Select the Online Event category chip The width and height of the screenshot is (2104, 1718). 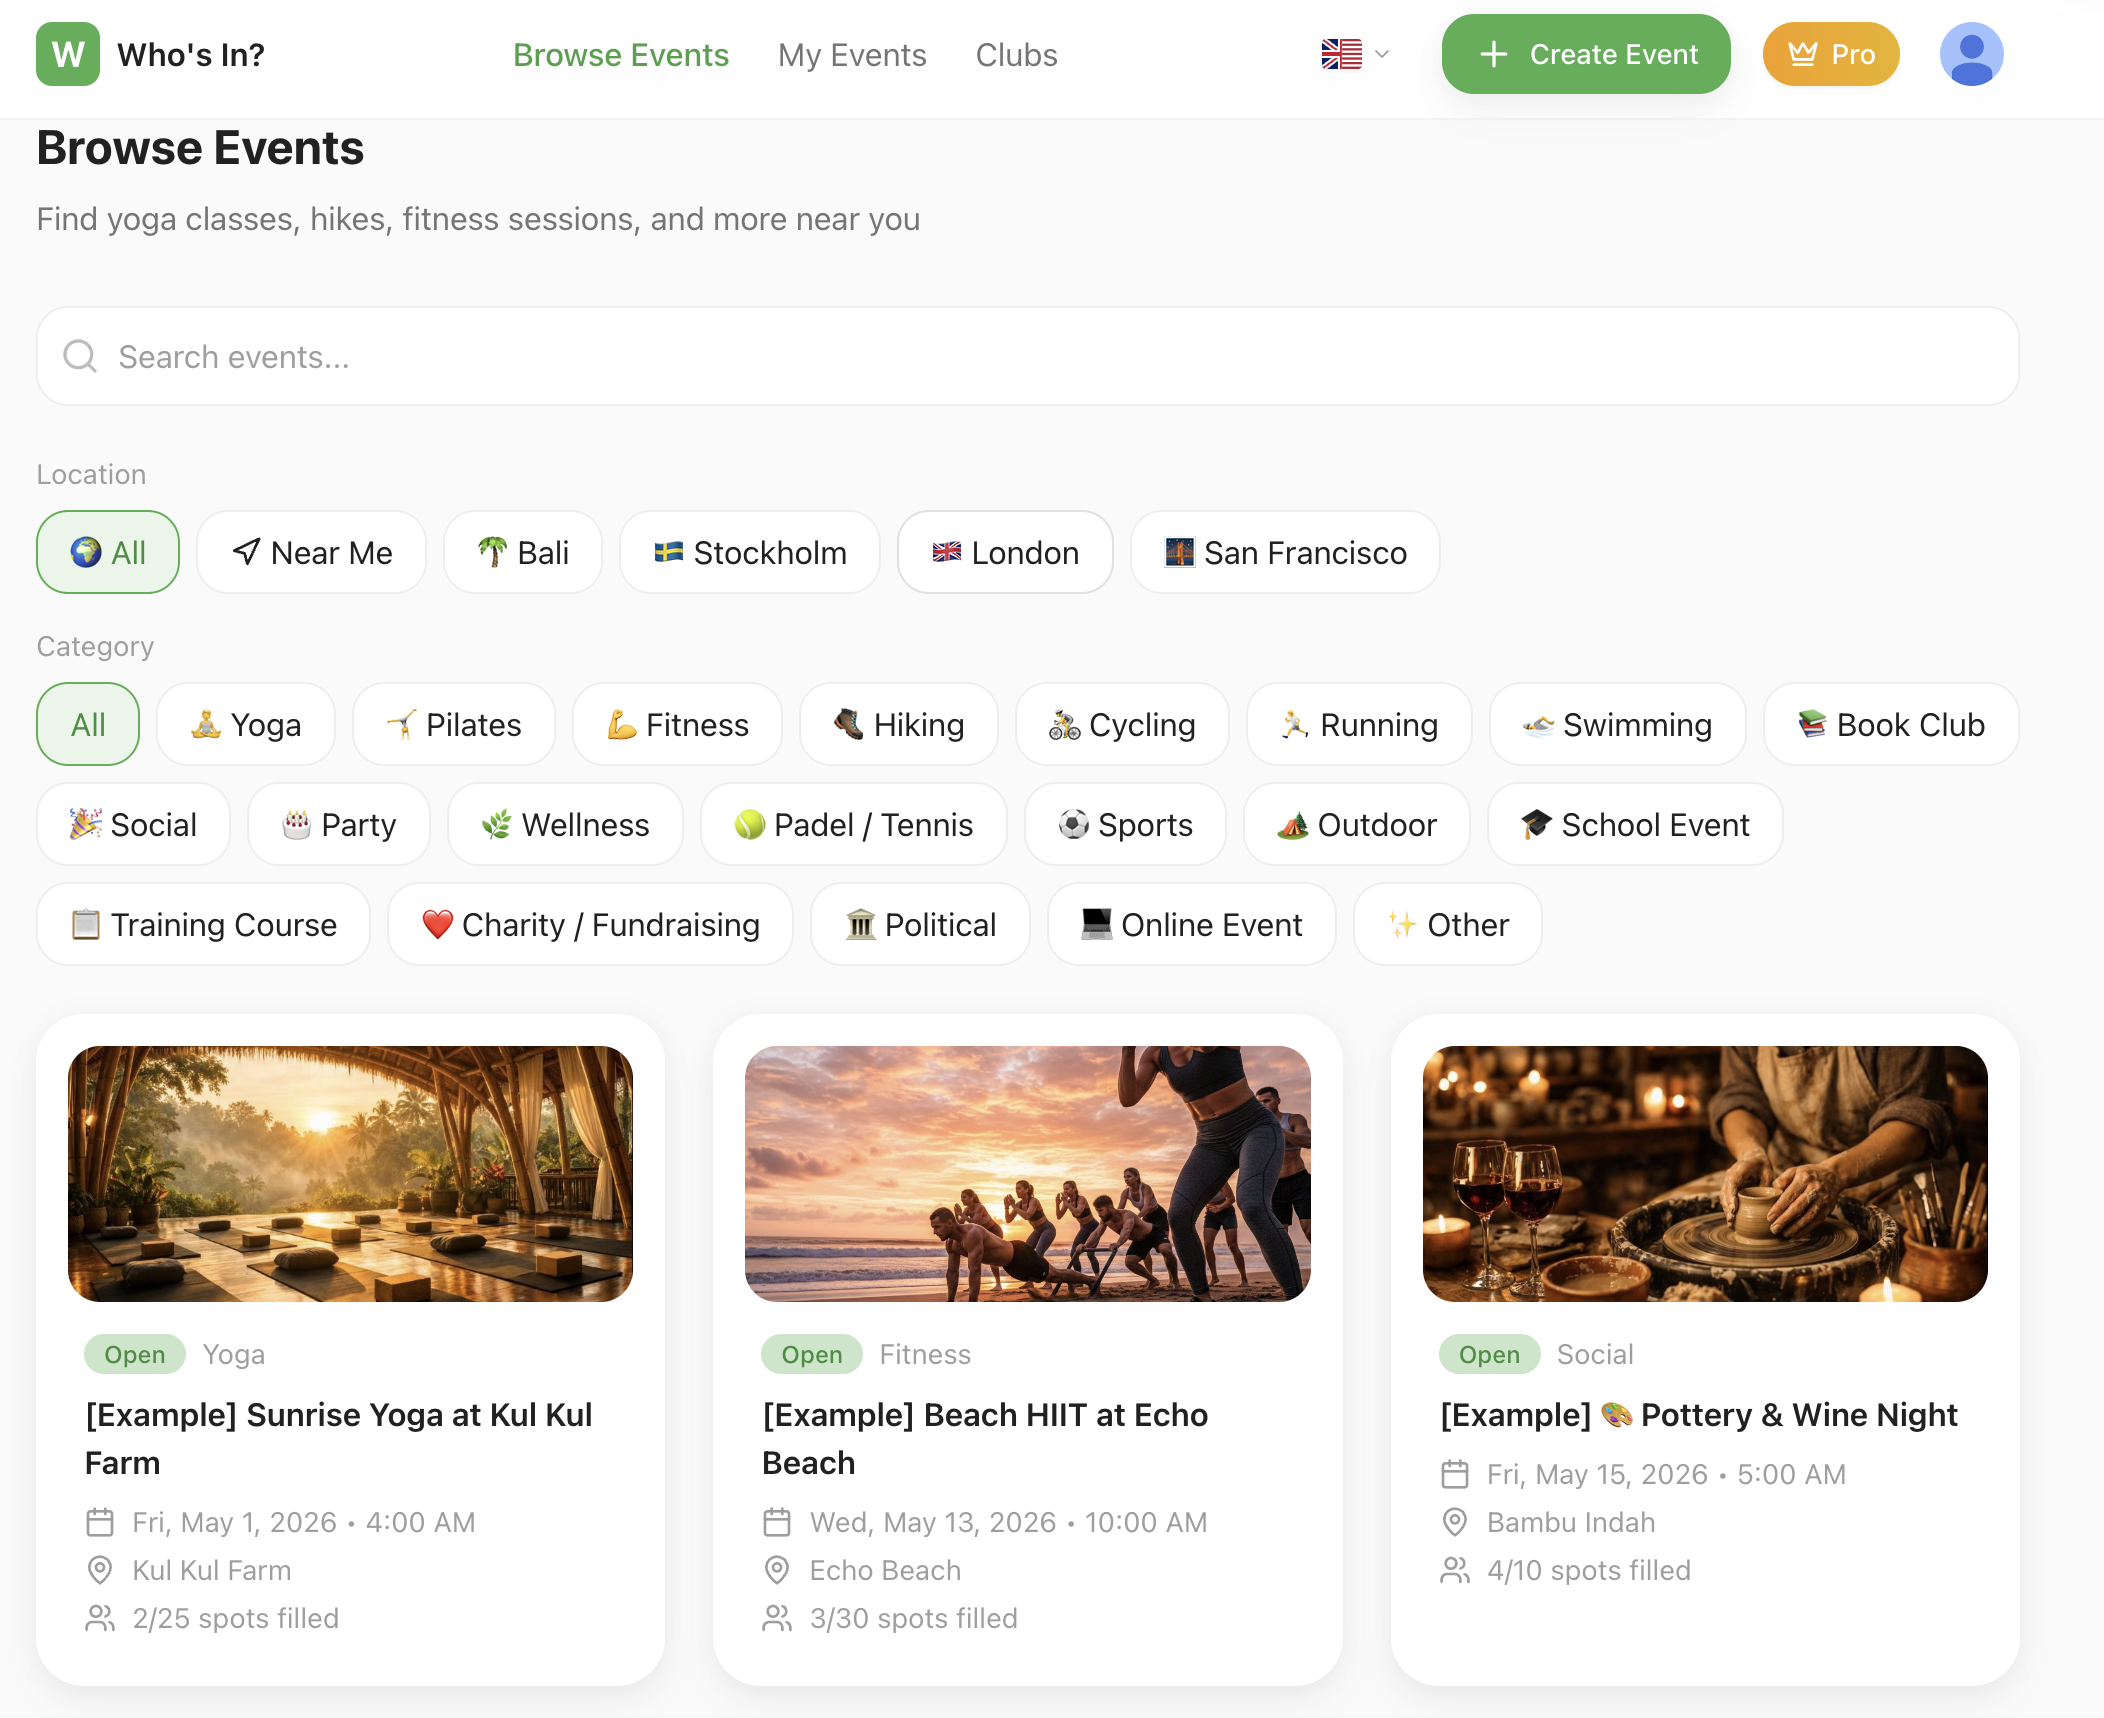click(x=1191, y=924)
